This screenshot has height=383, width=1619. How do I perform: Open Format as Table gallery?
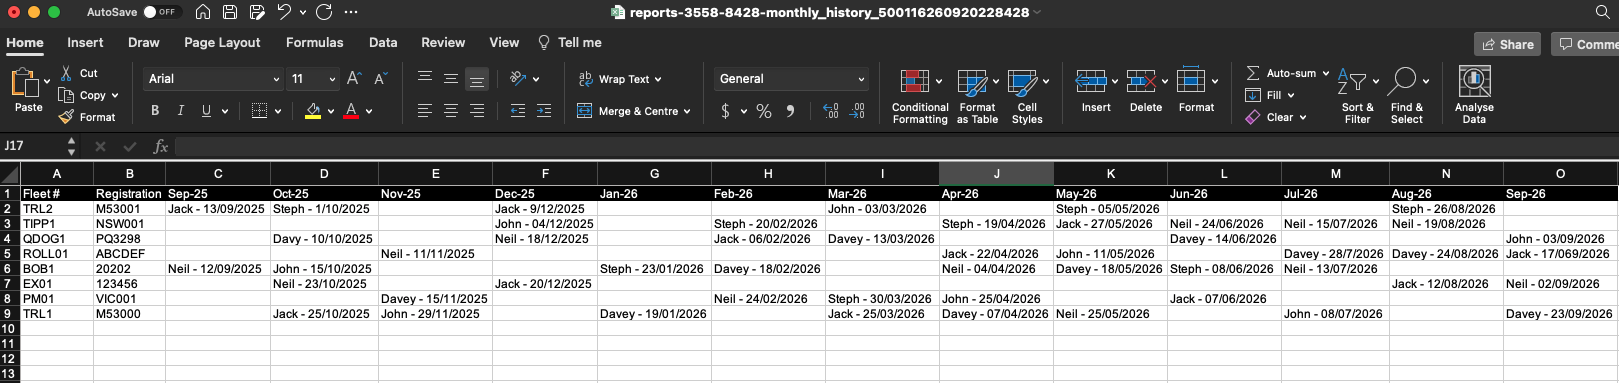click(x=977, y=96)
